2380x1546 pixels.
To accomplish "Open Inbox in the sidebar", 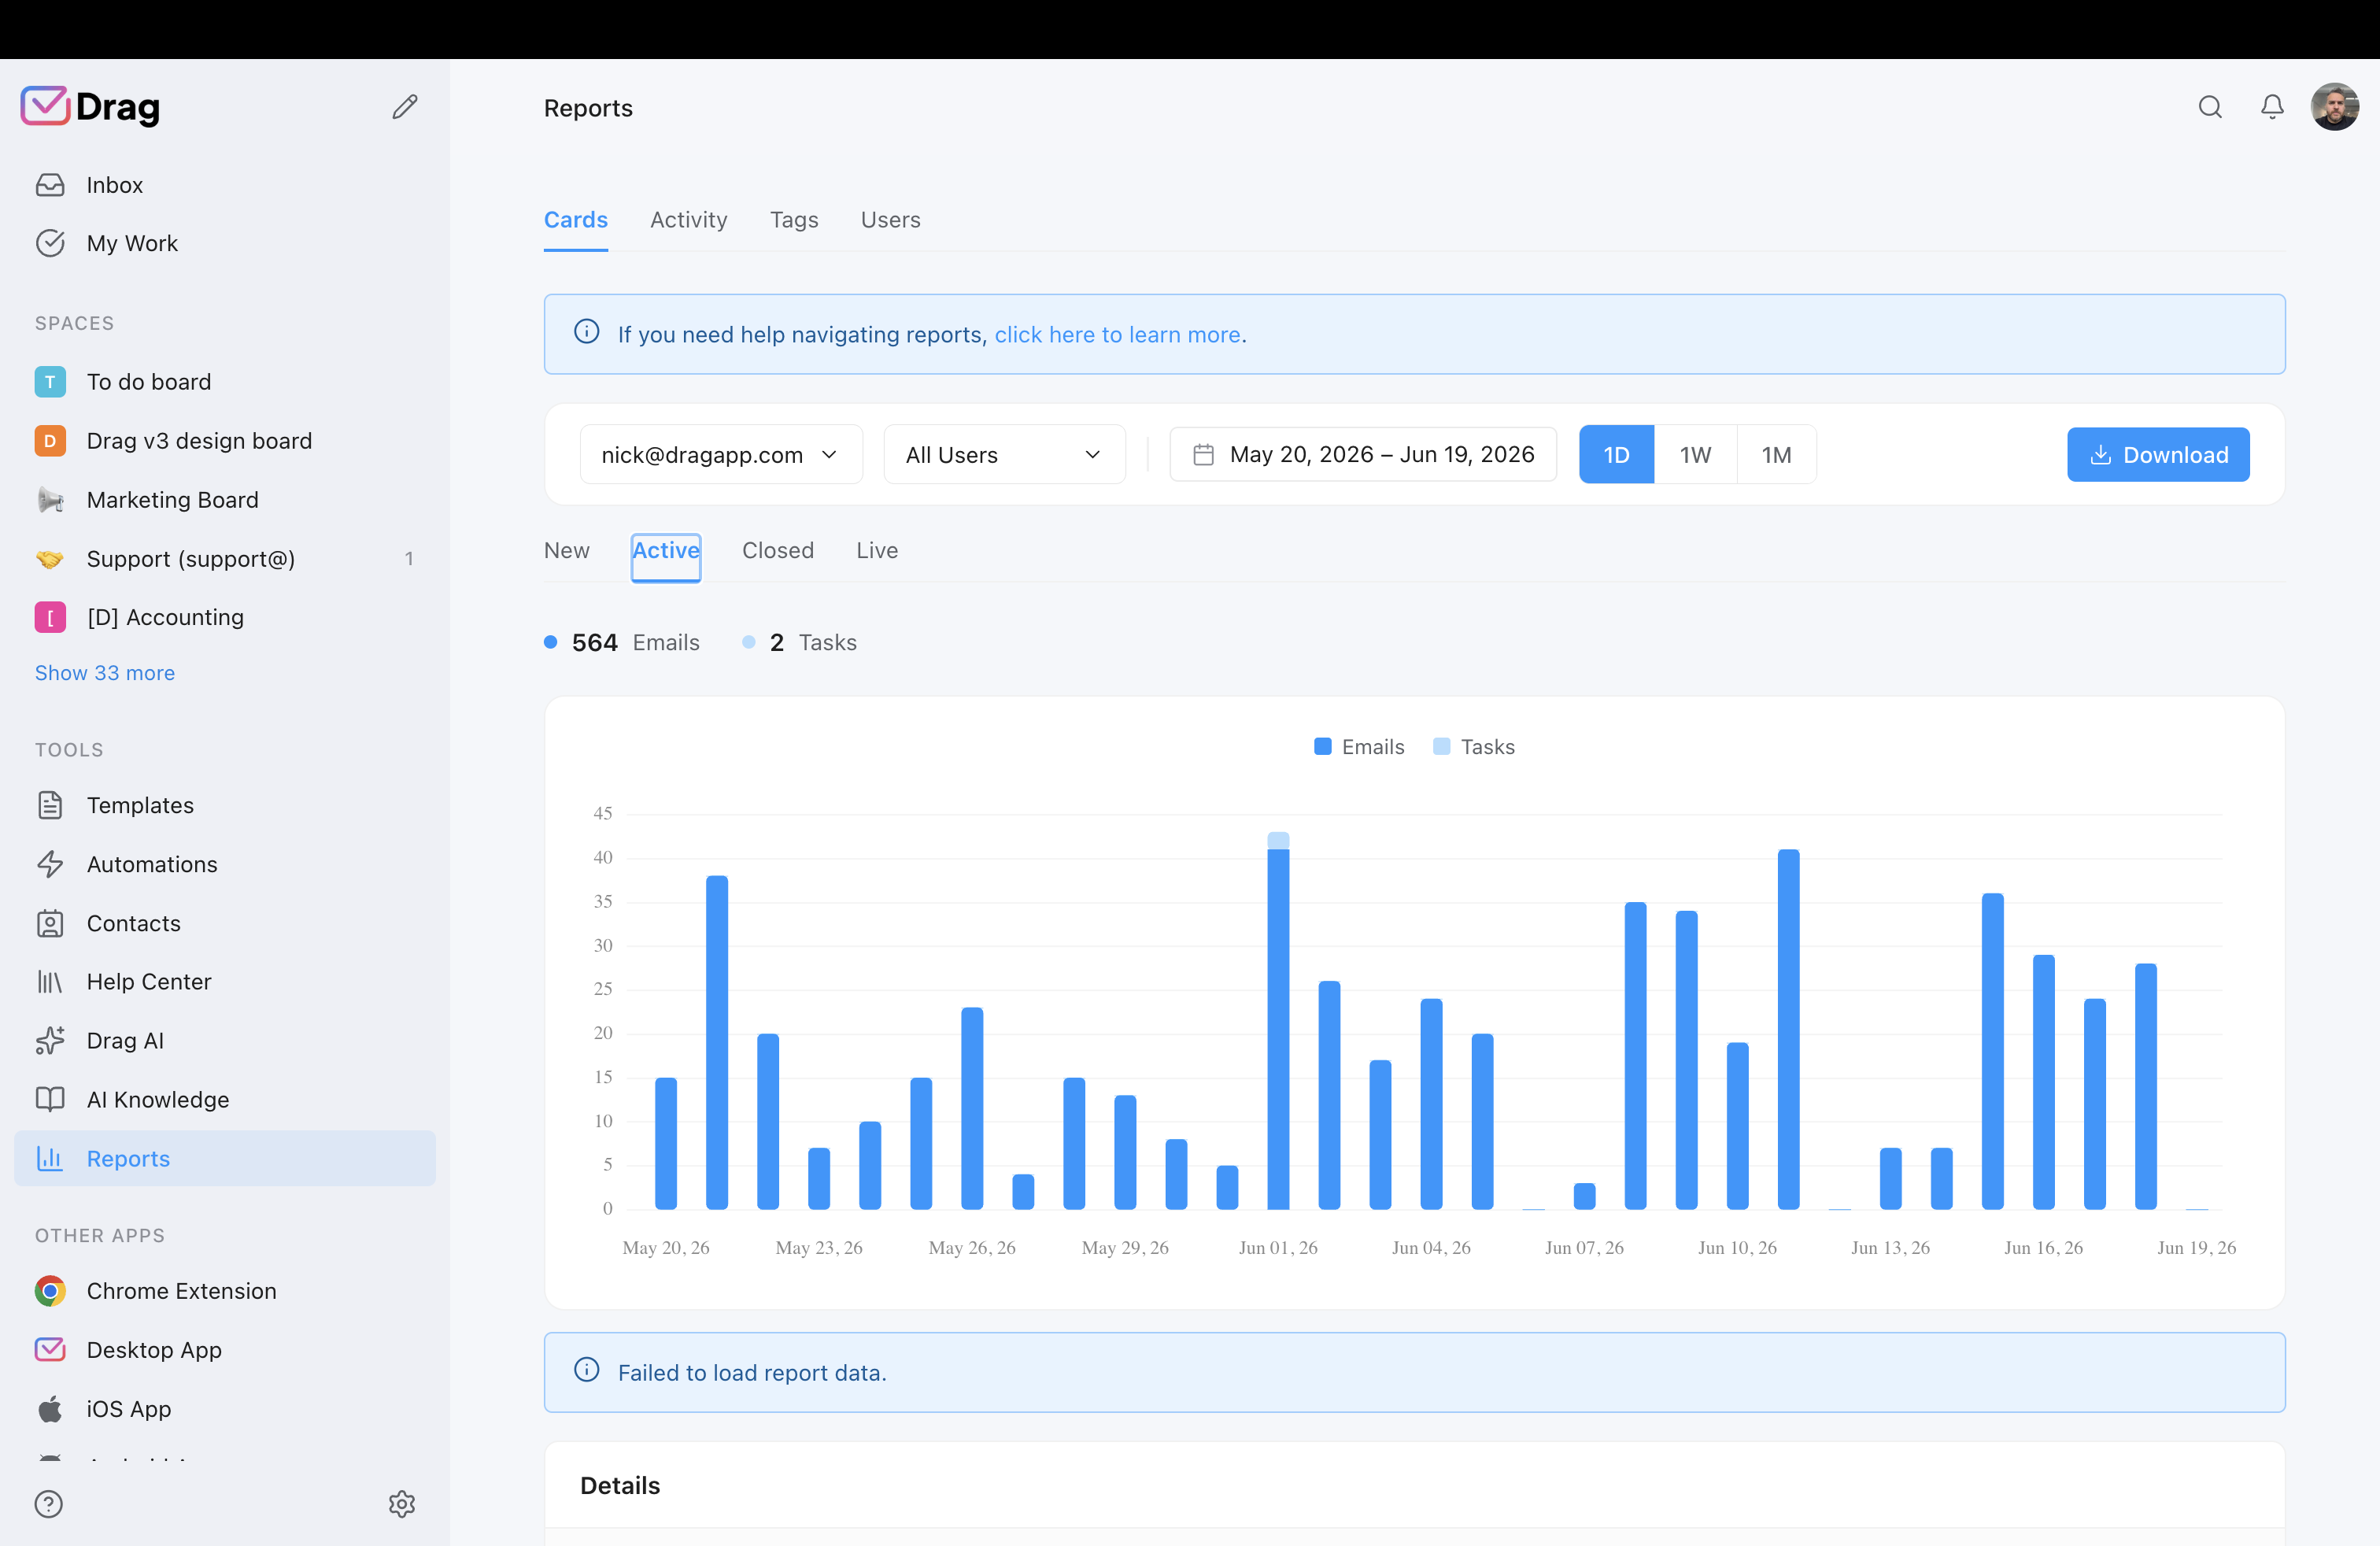I will [x=225, y=185].
